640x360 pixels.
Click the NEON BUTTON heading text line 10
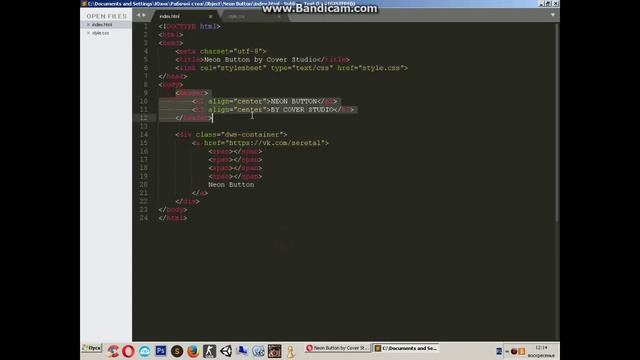[294, 101]
